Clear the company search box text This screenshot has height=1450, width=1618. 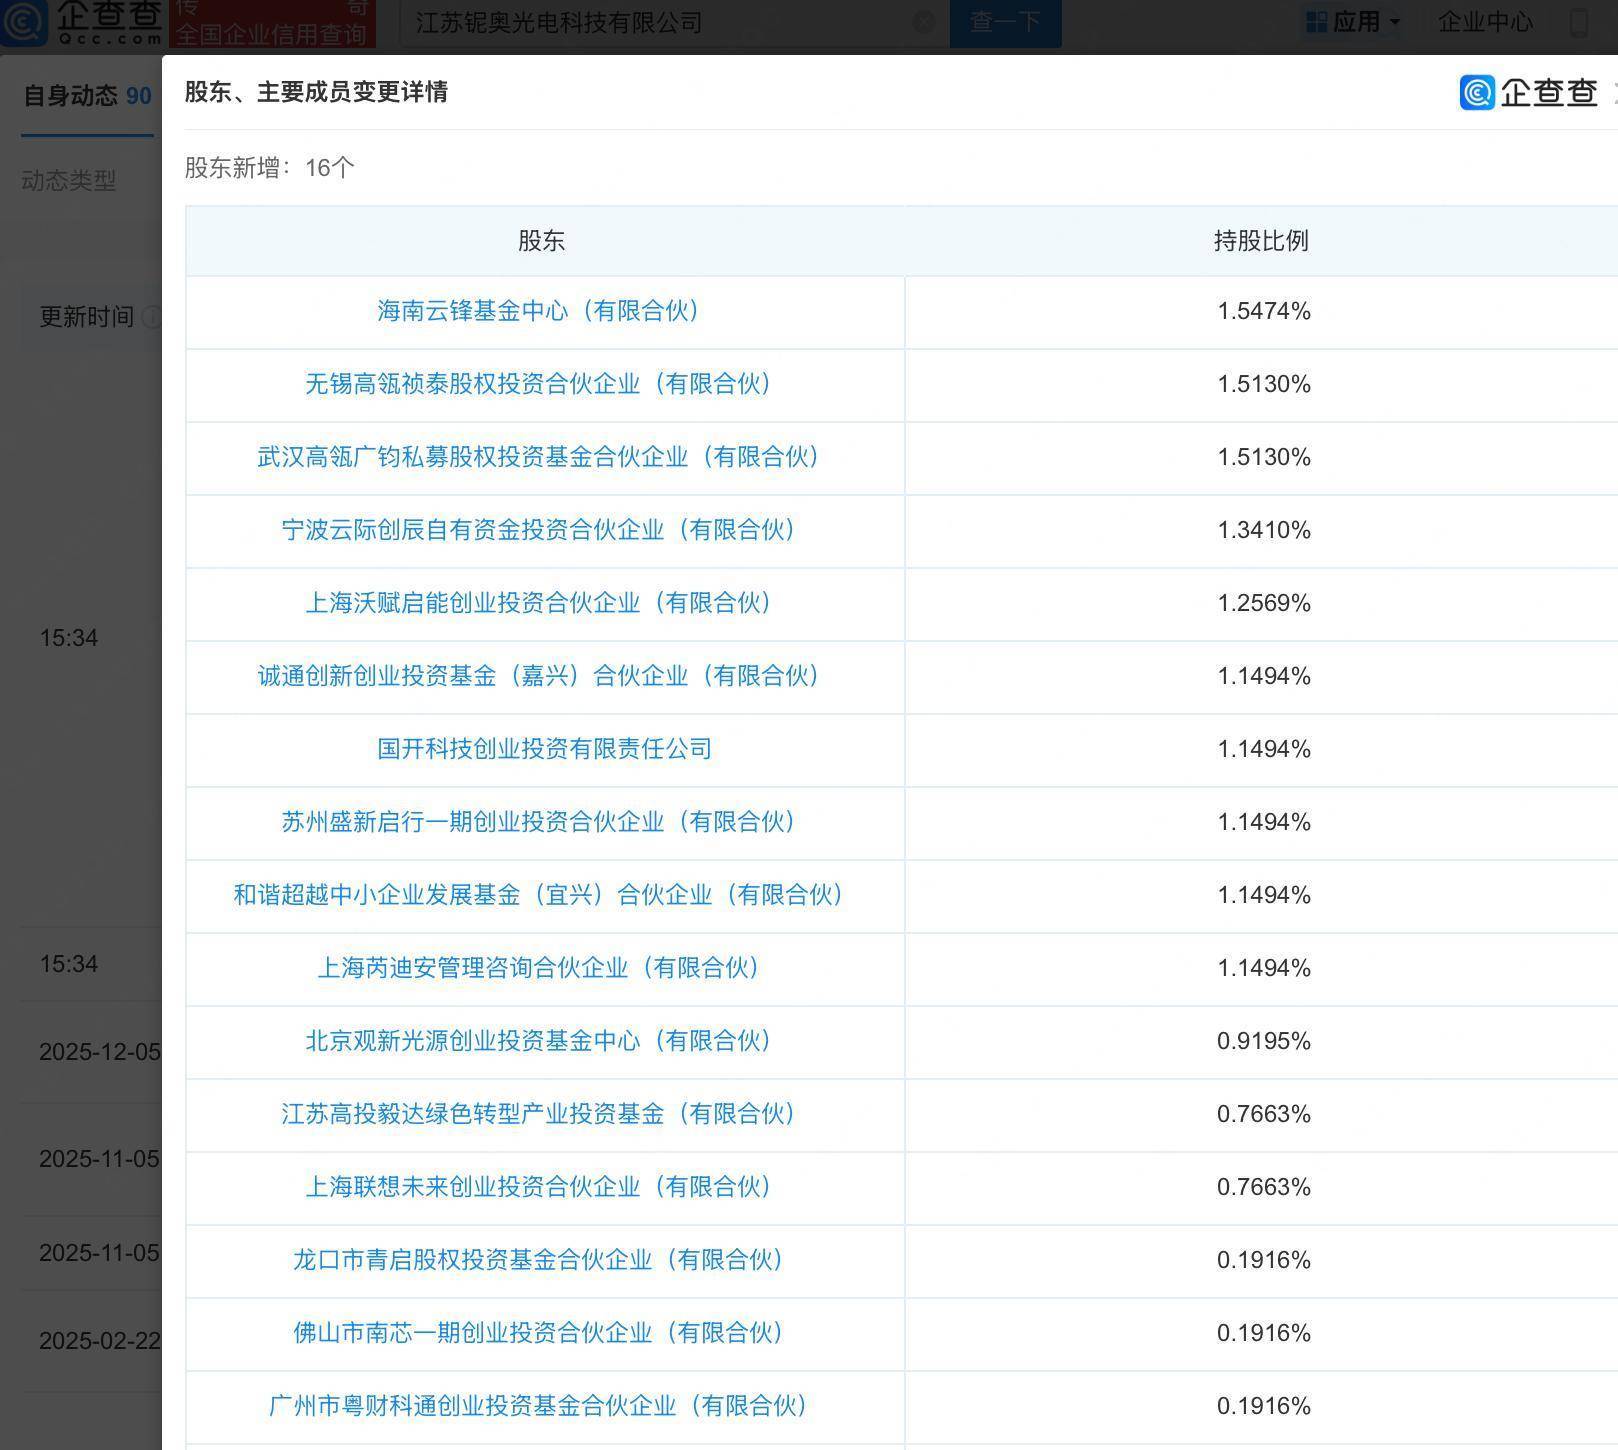pyautogui.click(x=924, y=22)
